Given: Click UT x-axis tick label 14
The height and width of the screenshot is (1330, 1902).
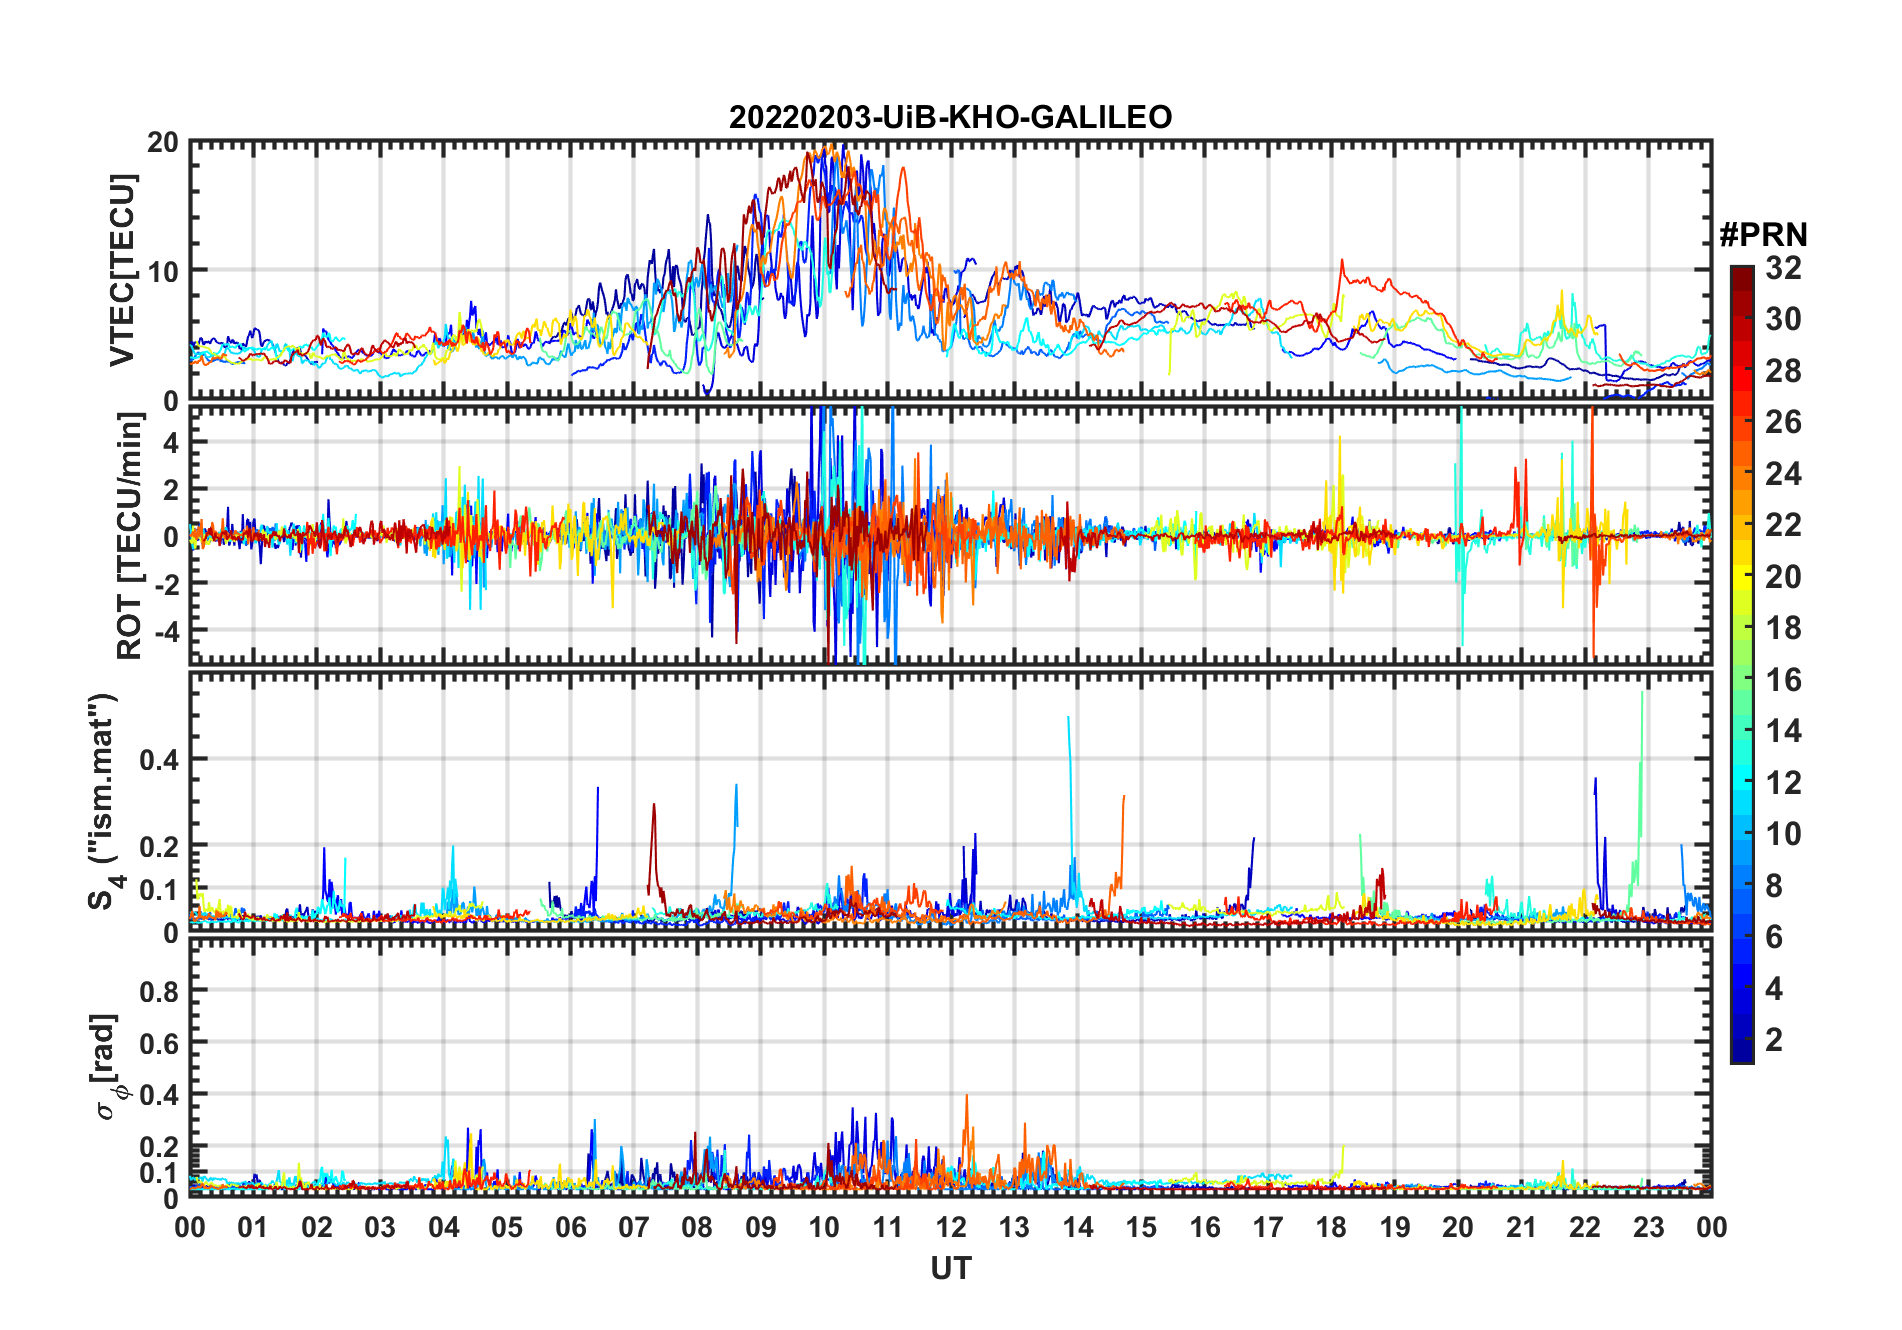Looking at the screenshot, I should coord(1078,1227).
